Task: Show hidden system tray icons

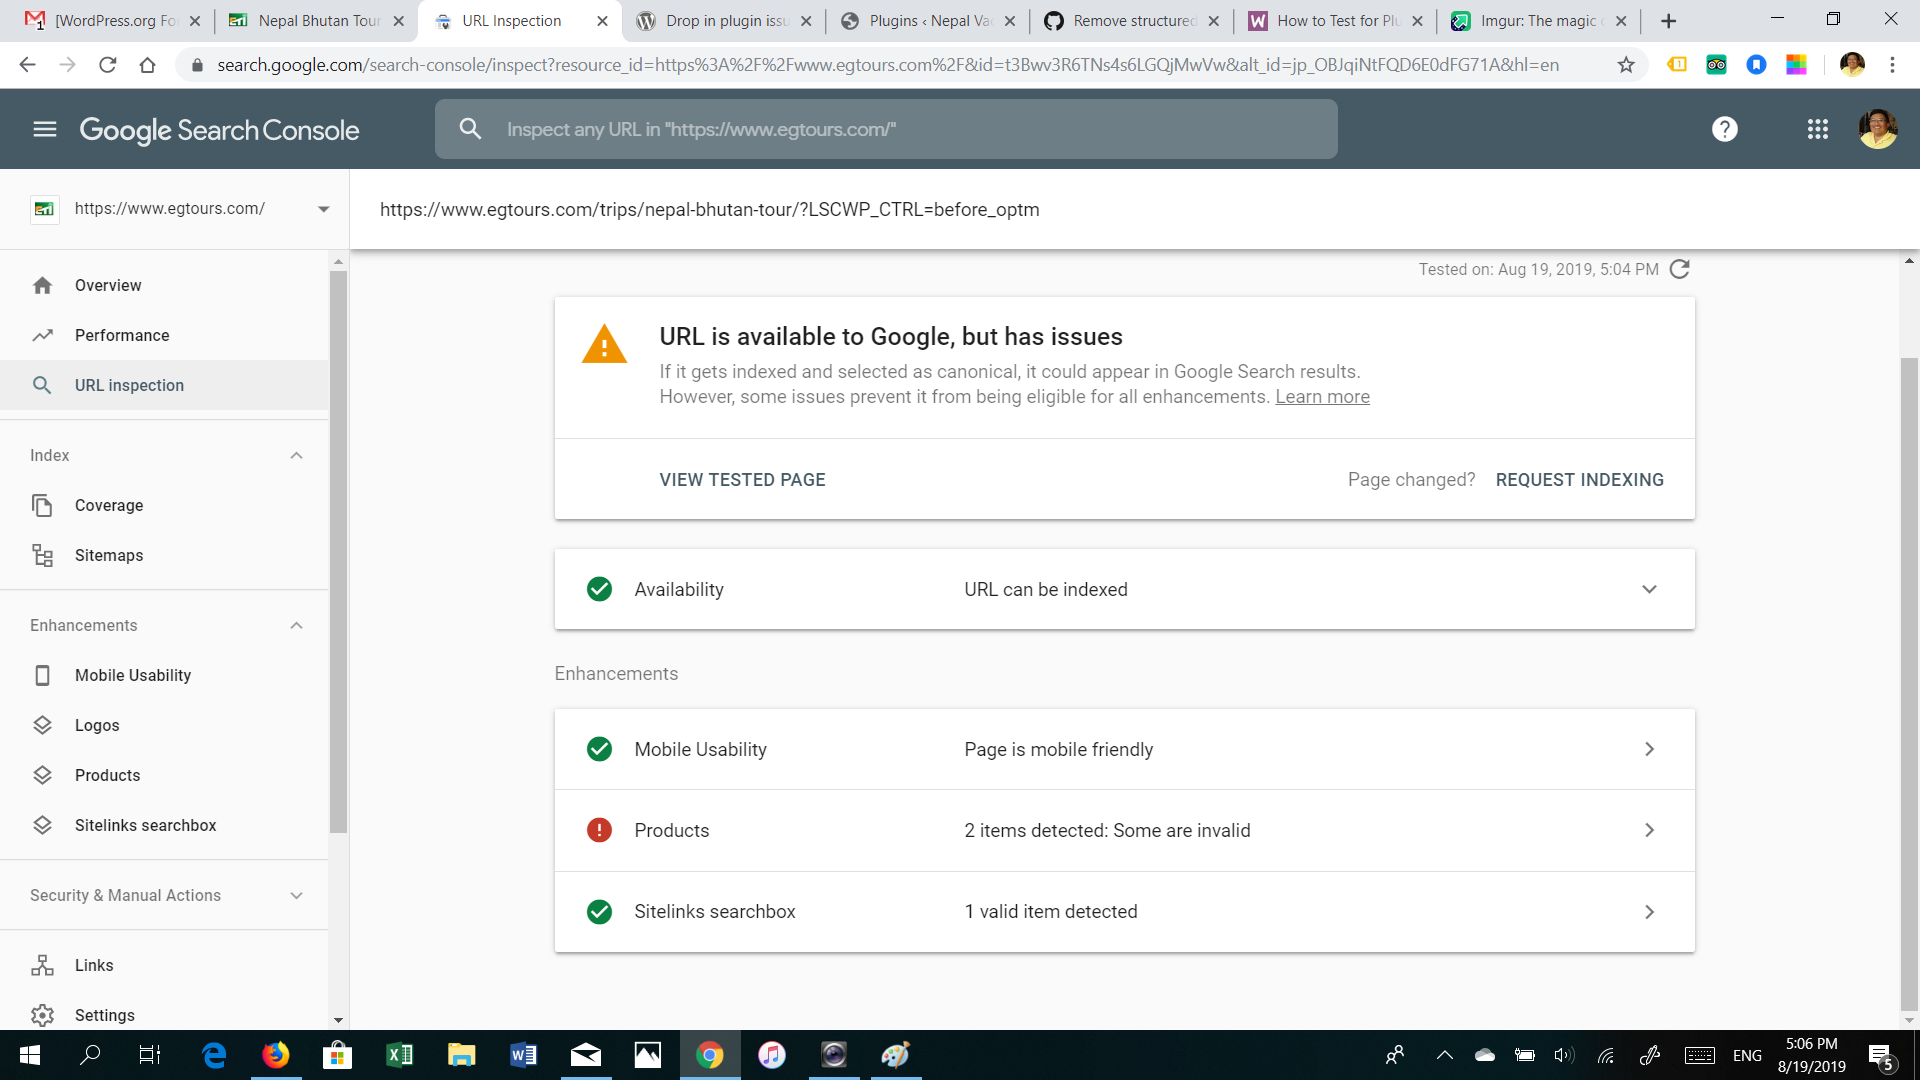Action: click(x=1444, y=1055)
